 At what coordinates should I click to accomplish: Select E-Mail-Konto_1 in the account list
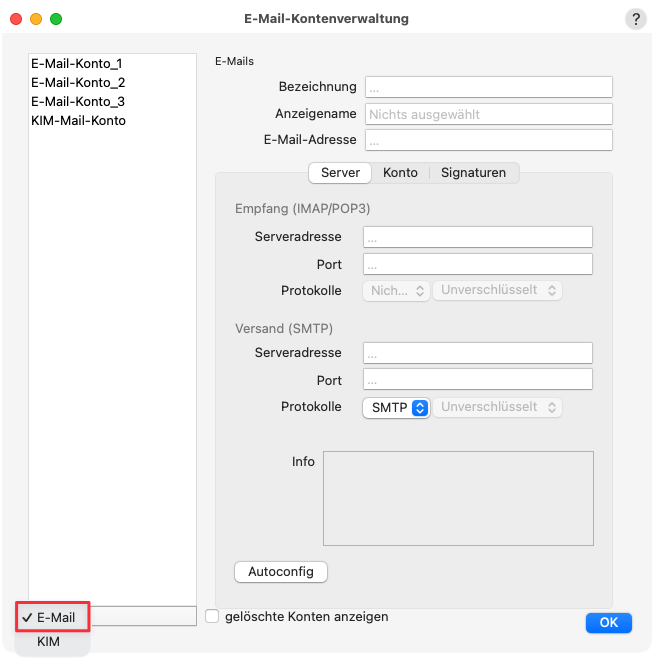77,64
